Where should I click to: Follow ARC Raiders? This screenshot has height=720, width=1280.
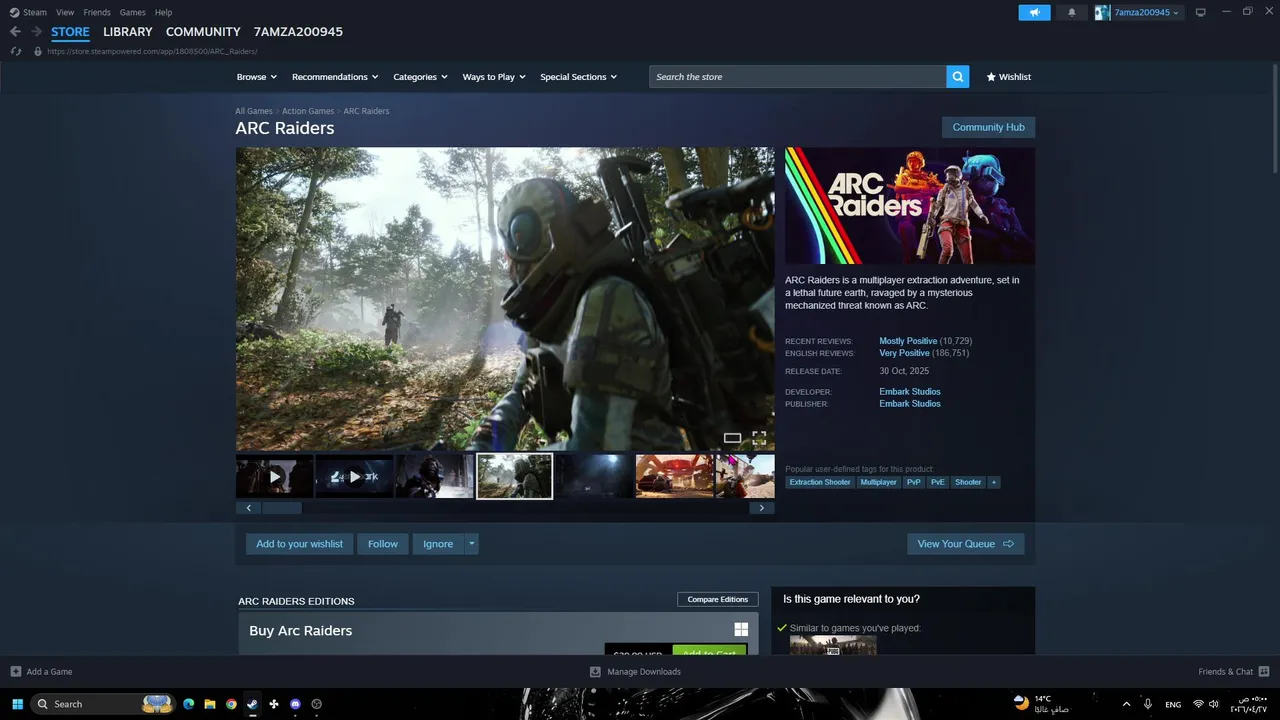(x=383, y=544)
